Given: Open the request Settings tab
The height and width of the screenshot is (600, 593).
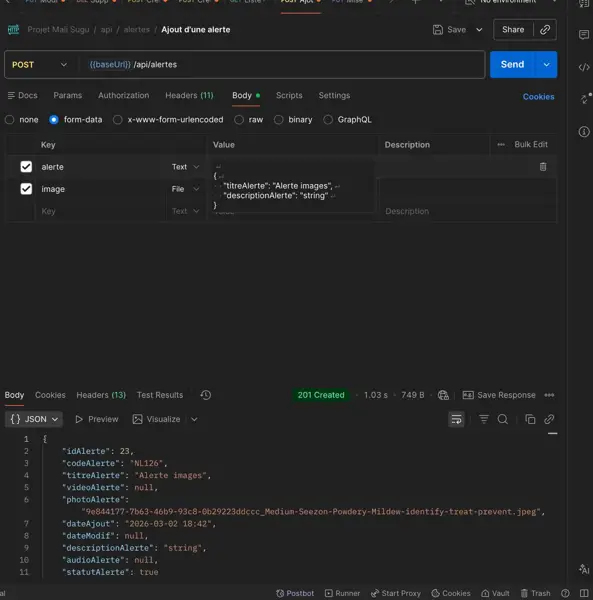Looking at the screenshot, I should 334,96.
